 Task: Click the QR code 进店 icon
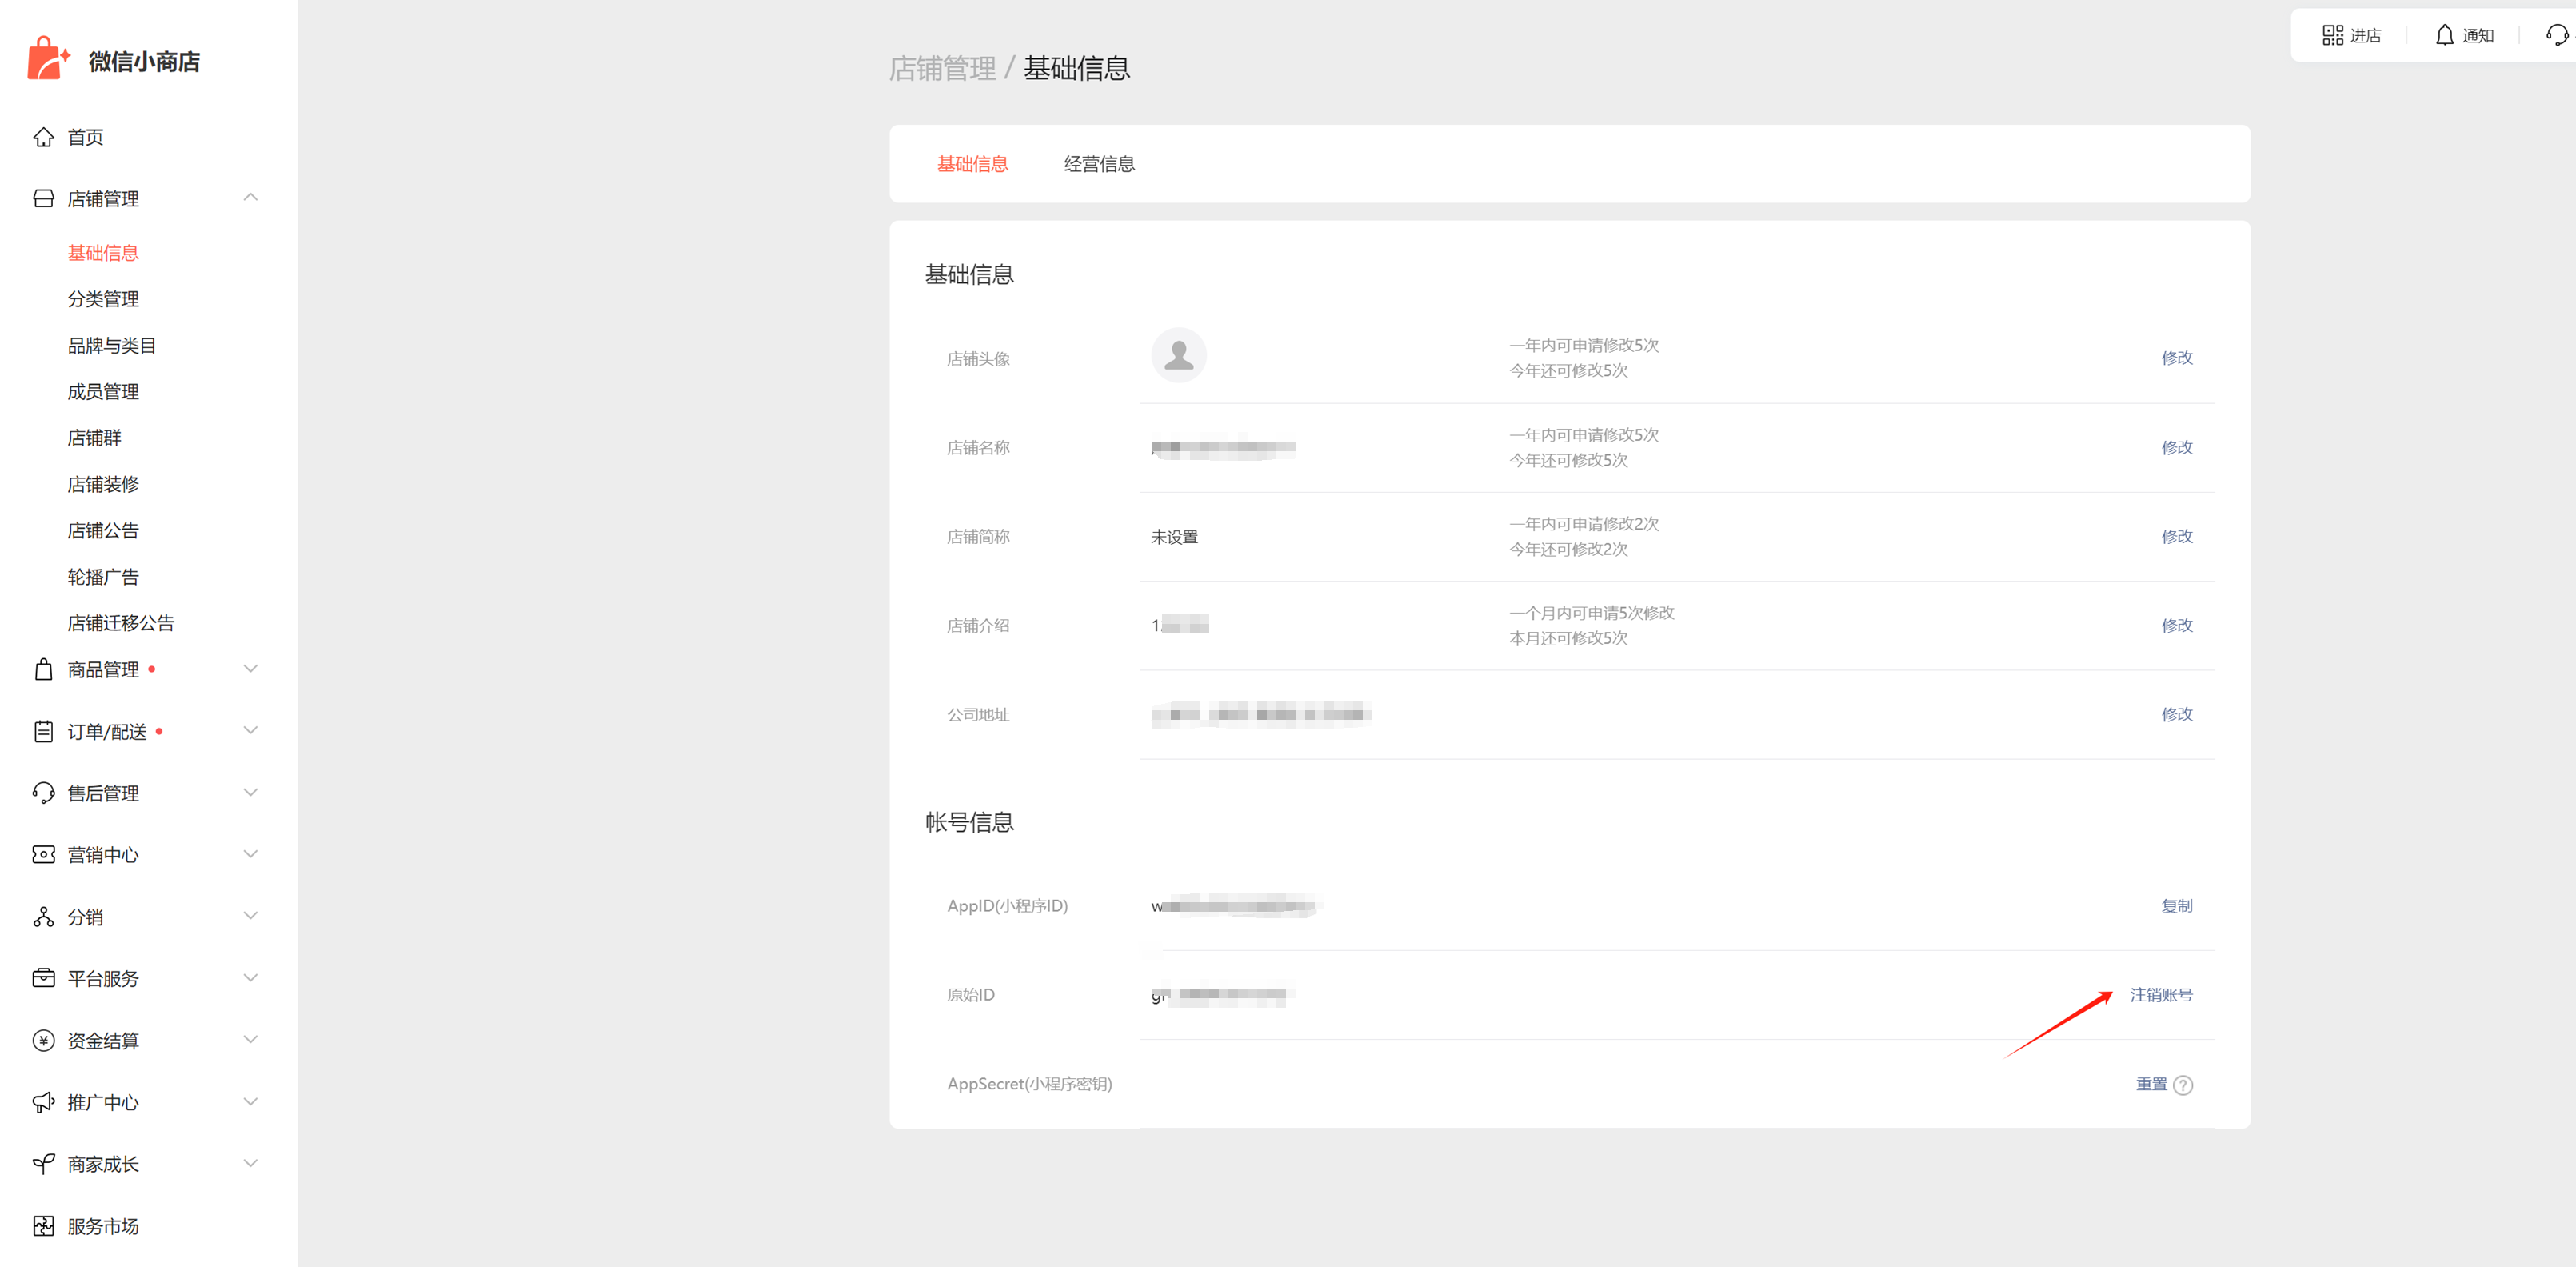tap(2332, 36)
